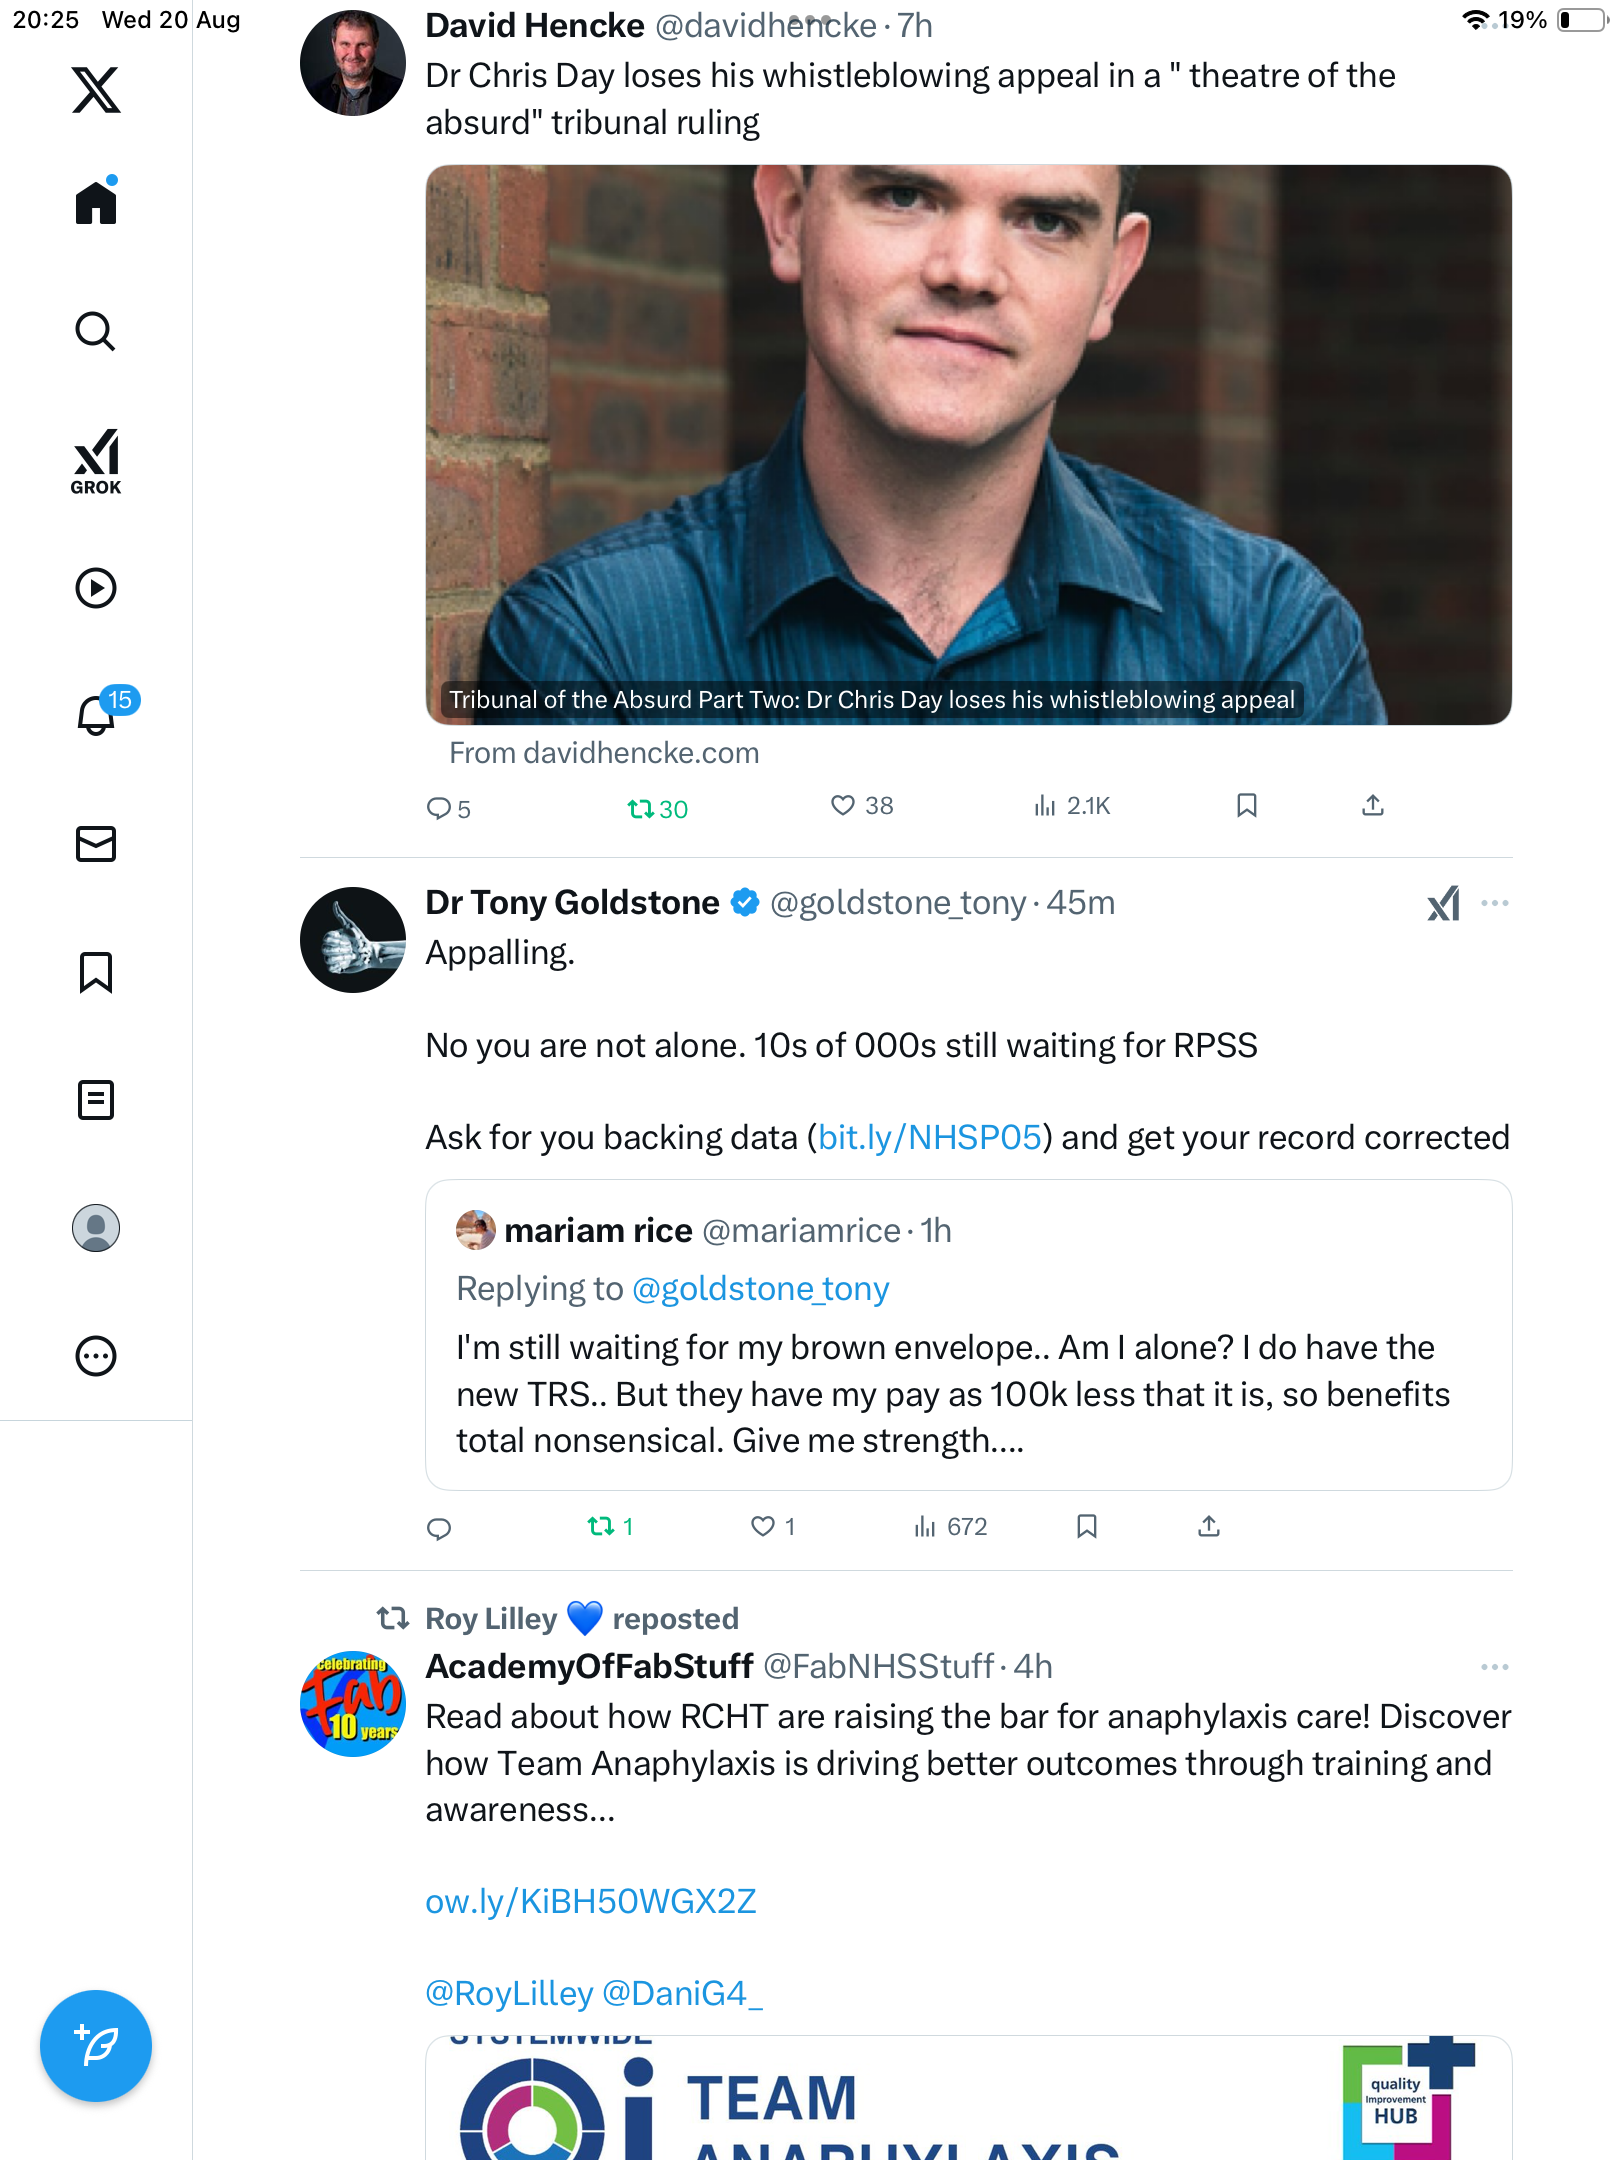1620x2160 pixels.
Task: Open Grok from the sidebar
Action: pyautogui.click(x=96, y=461)
